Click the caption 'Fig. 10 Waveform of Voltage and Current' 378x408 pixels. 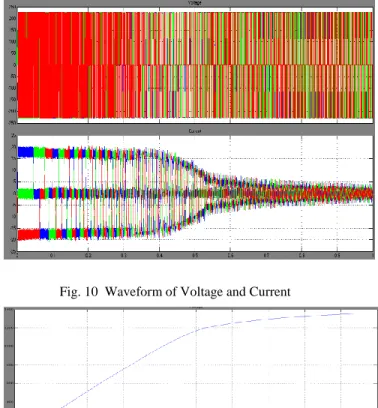[175, 292]
